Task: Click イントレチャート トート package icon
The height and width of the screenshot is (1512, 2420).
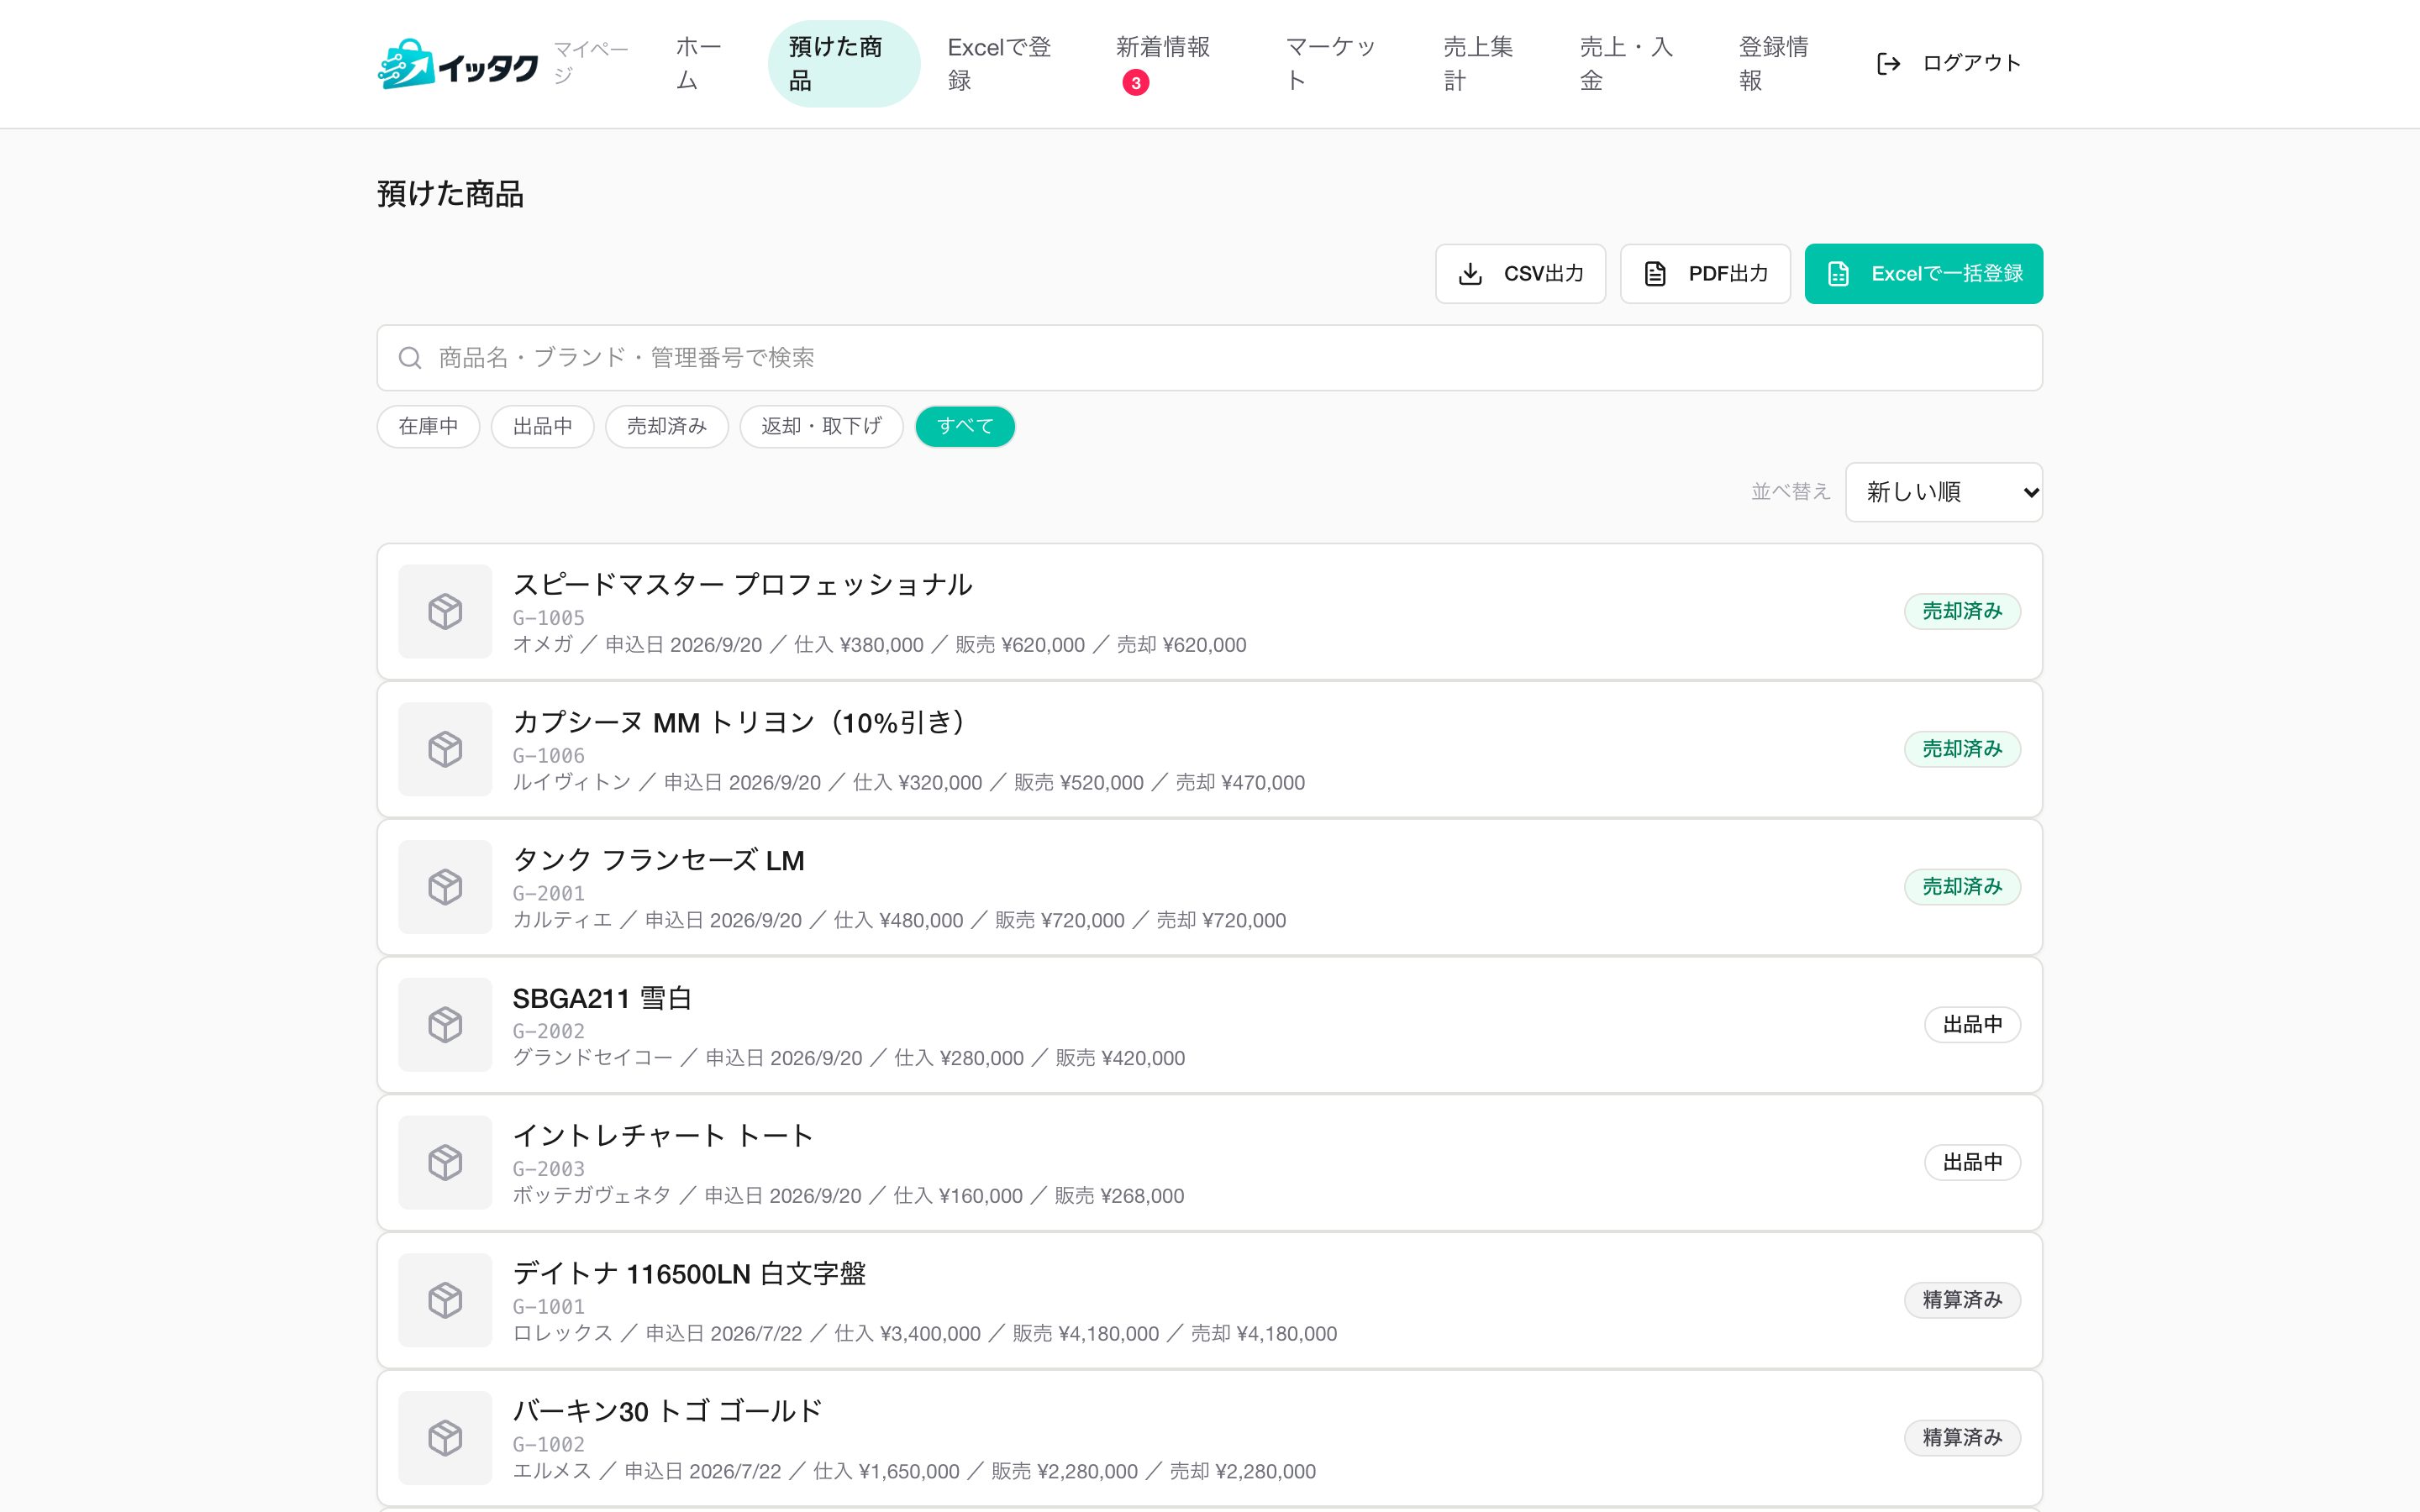Action: tap(445, 1163)
